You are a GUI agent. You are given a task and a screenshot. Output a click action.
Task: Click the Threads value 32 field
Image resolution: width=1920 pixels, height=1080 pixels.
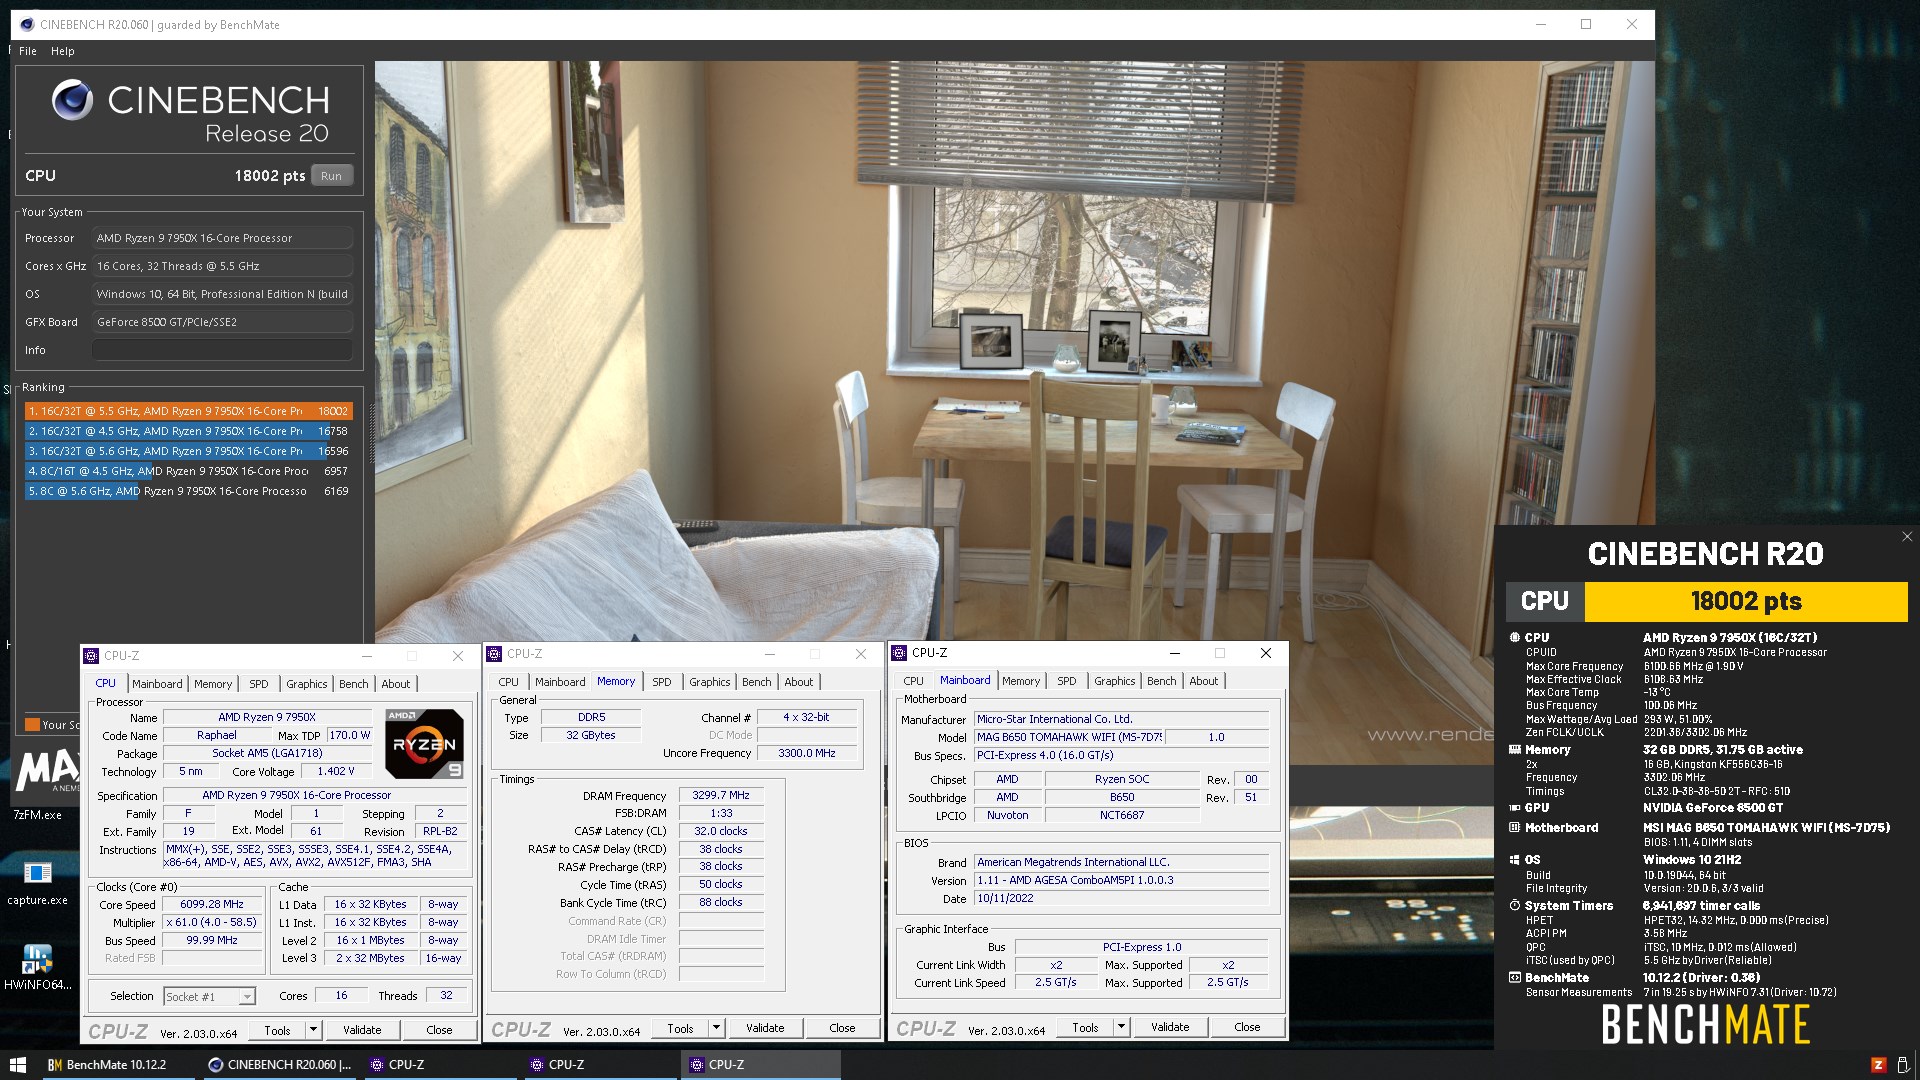tap(446, 995)
